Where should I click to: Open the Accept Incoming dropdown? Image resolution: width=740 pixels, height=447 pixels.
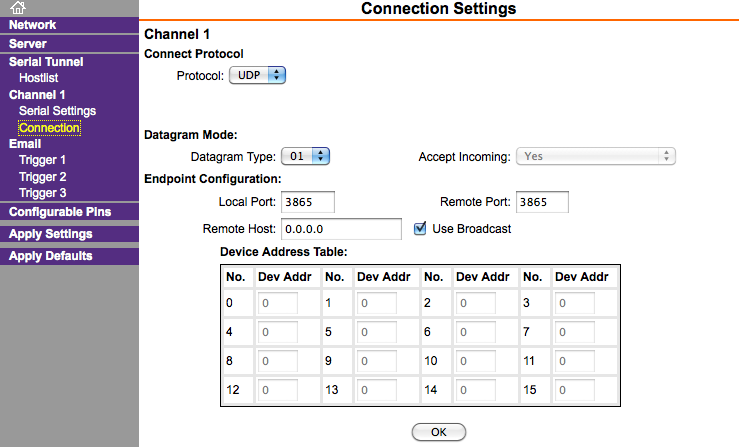coord(596,156)
